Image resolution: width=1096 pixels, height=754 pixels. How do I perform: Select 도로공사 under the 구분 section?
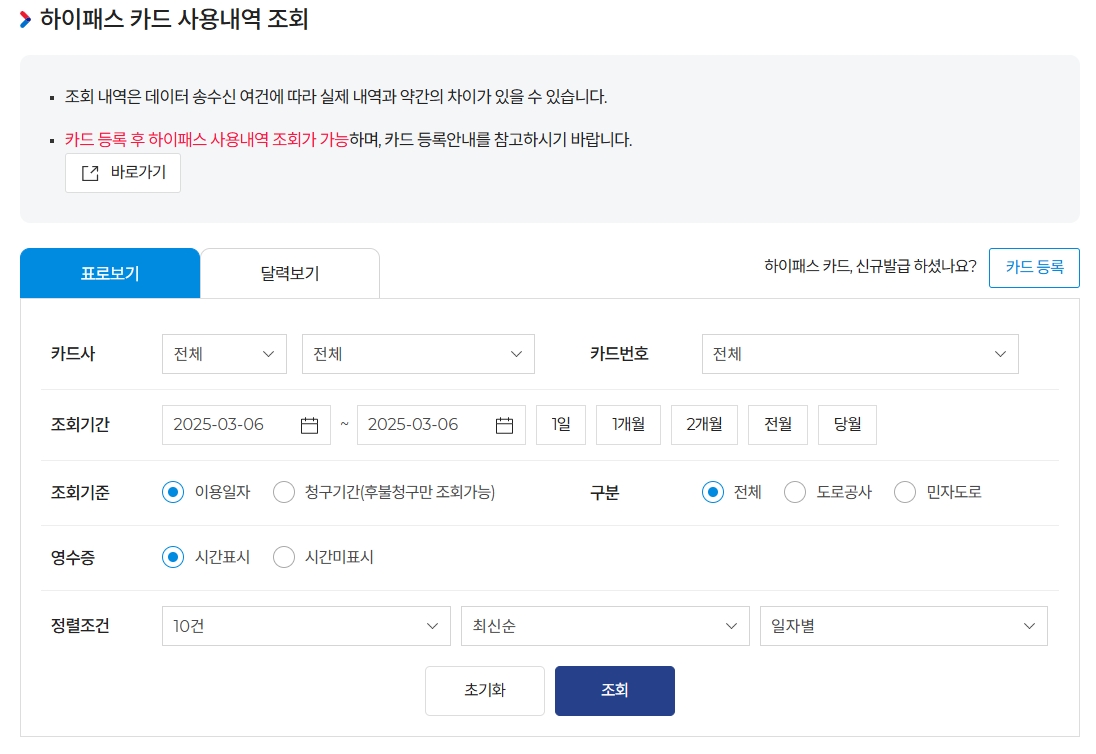coord(795,492)
